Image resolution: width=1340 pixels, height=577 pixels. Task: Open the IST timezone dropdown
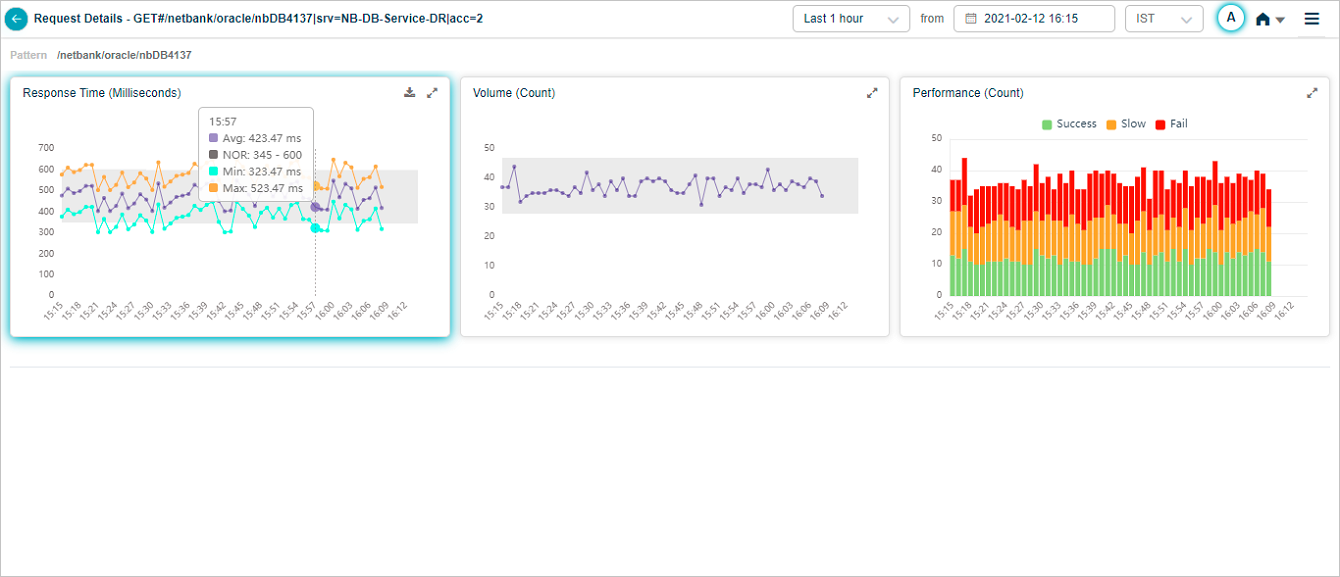(1163, 19)
